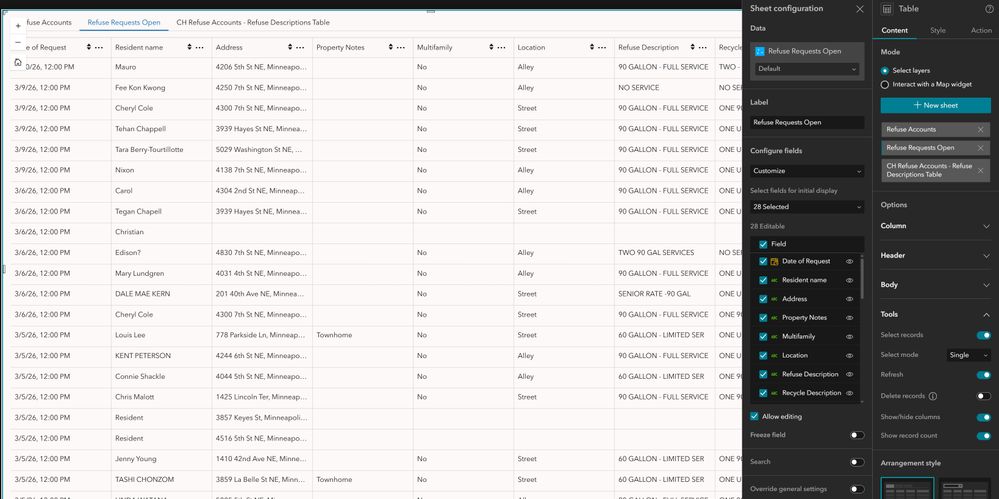Viewport: 999px width, 499px height.
Task: Toggle Multifamily field visibility eye
Action: click(849, 336)
